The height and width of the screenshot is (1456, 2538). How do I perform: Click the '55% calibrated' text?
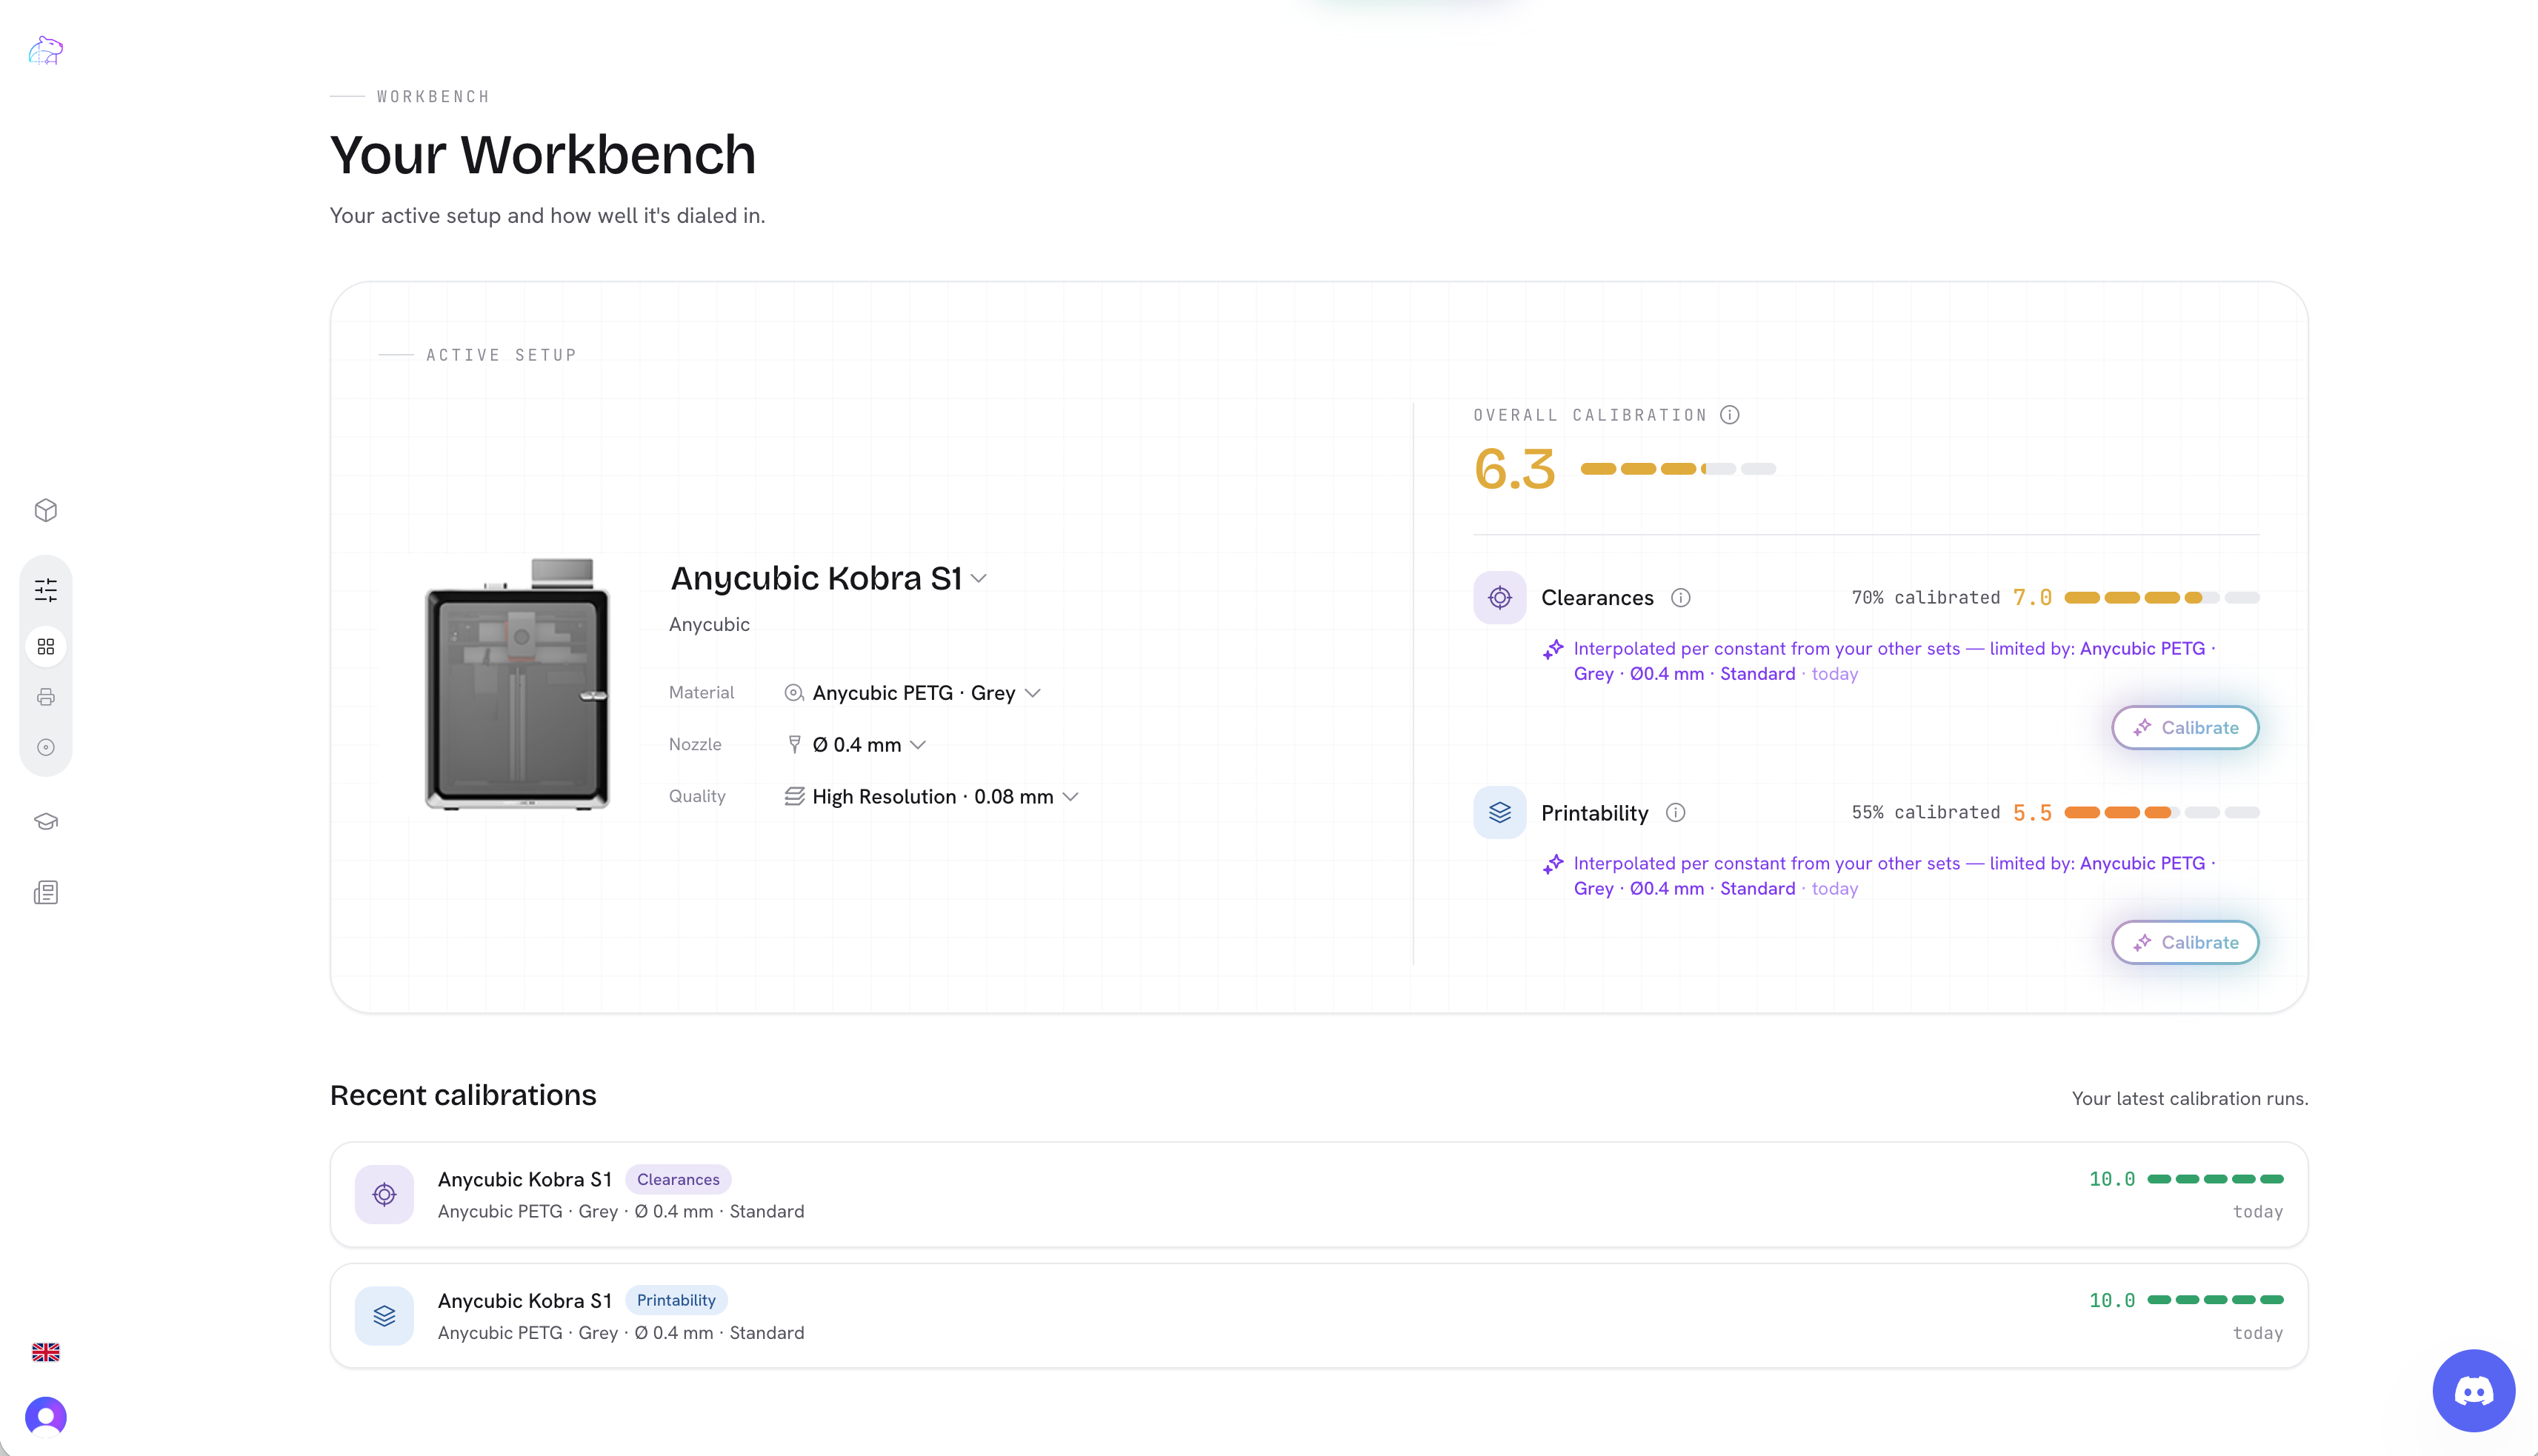point(1925,813)
